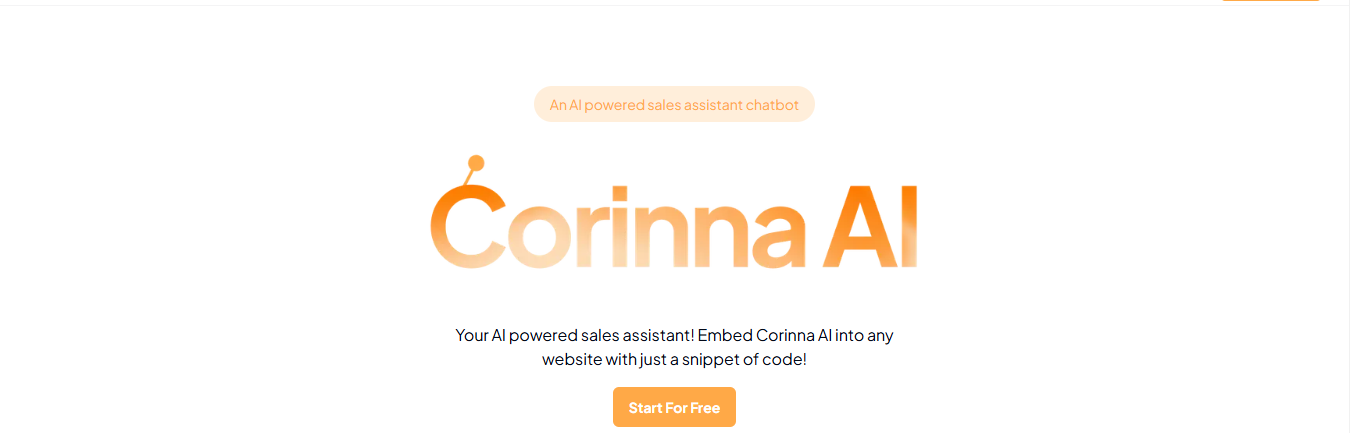Click the dotted letter 'i' in the Corinna logo
The width and height of the screenshot is (1350, 433).
(620, 227)
